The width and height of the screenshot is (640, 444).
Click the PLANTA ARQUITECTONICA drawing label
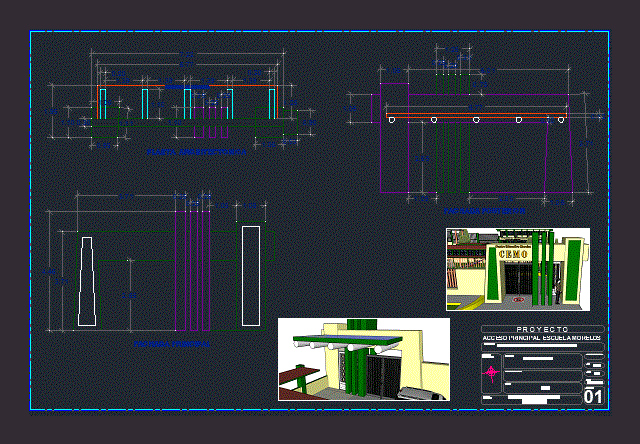pyautogui.click(x=197, y=153)
